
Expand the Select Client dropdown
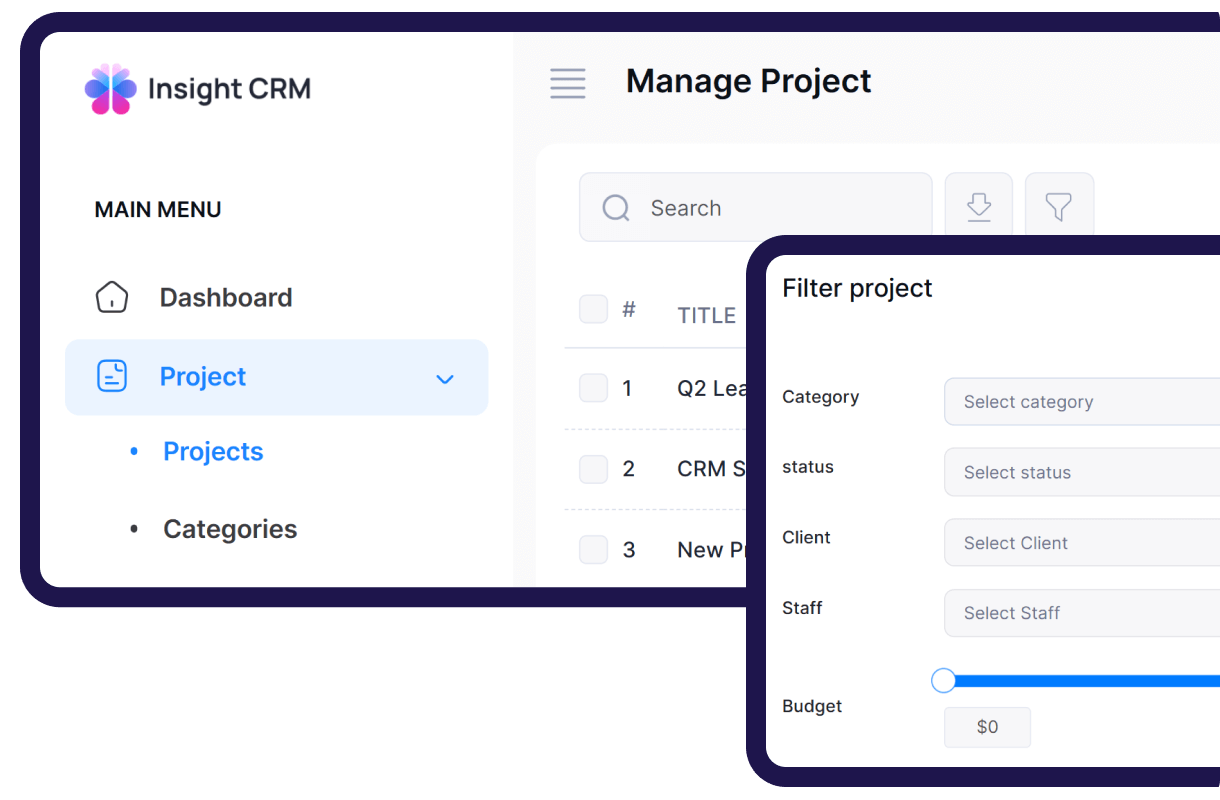coord(1080,543)
